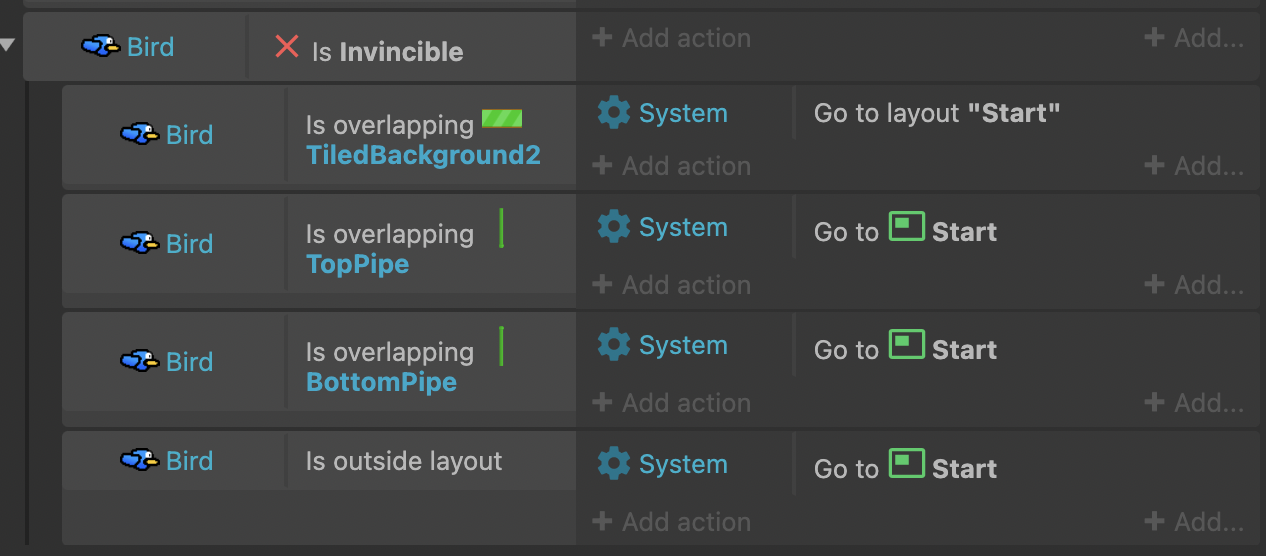Click Bird icon in BottomPipe overlap row
1266x556 pixels.
click(x=140, y=361)
